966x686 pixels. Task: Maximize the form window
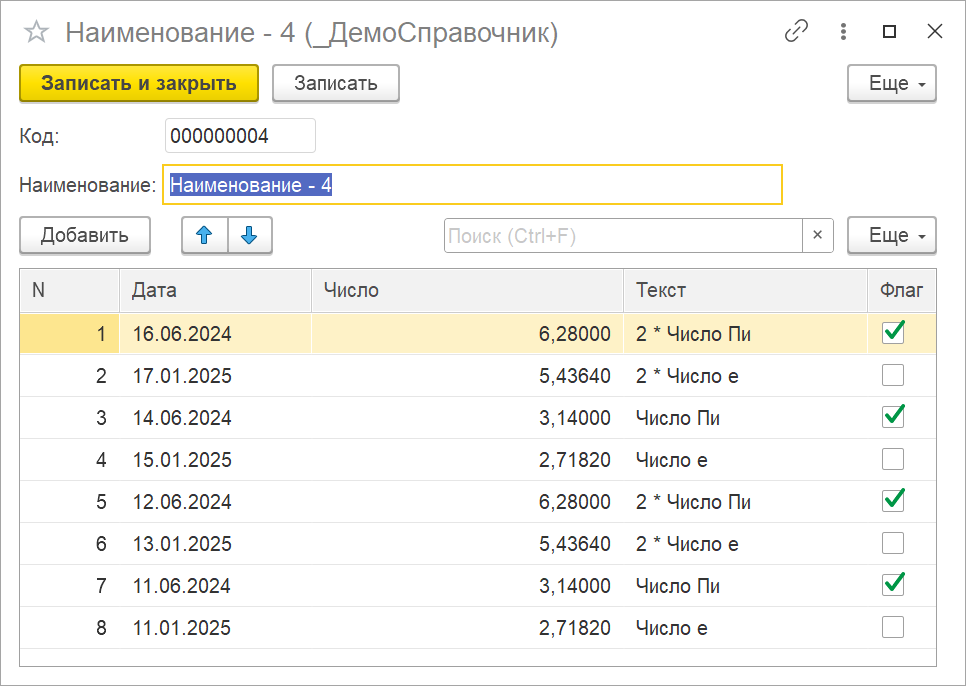(x=889, y=32)
